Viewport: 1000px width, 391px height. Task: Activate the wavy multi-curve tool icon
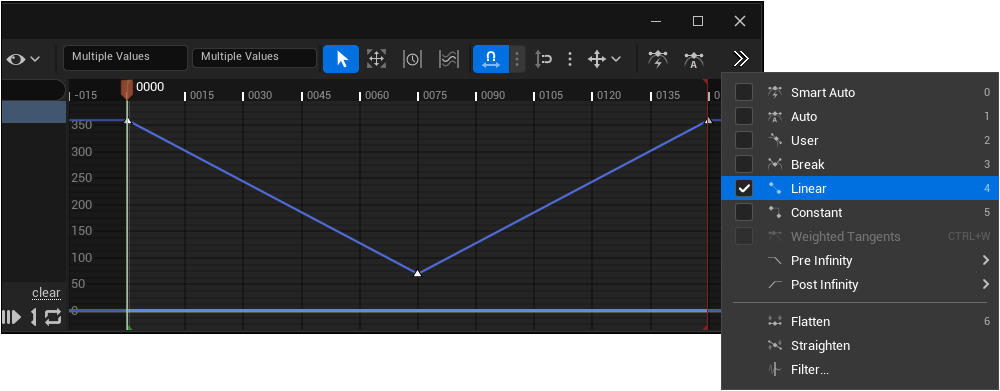click(x=449, y=59)
